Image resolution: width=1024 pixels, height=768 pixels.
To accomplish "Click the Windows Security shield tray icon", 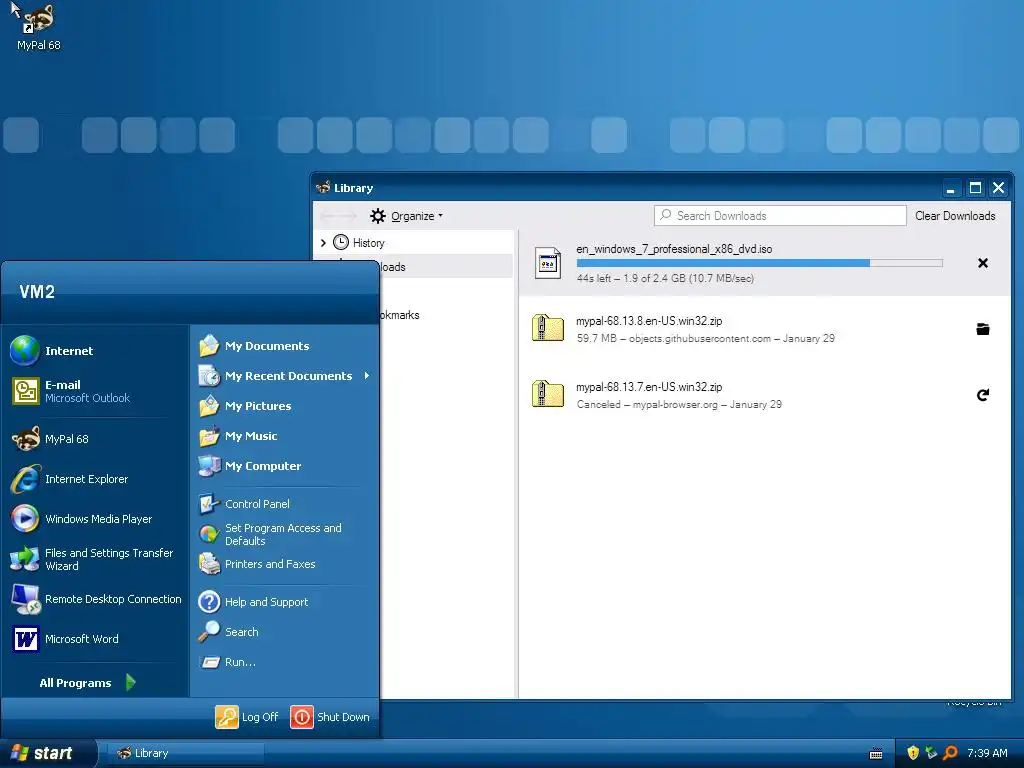I will point(913,753).
